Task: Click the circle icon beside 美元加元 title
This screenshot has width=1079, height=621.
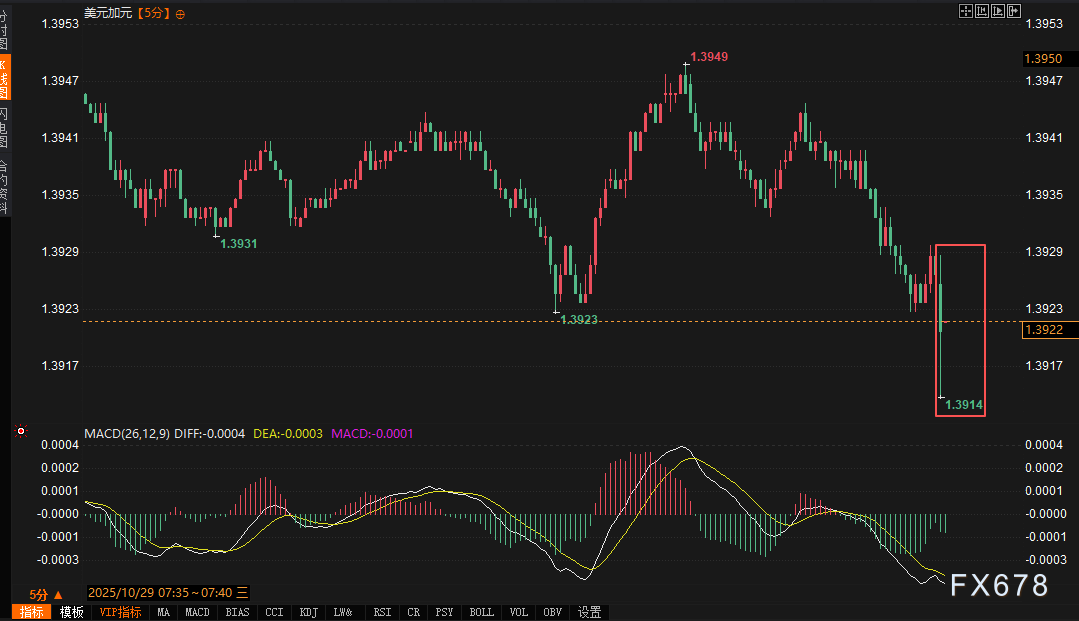Action: pos(179,13)
